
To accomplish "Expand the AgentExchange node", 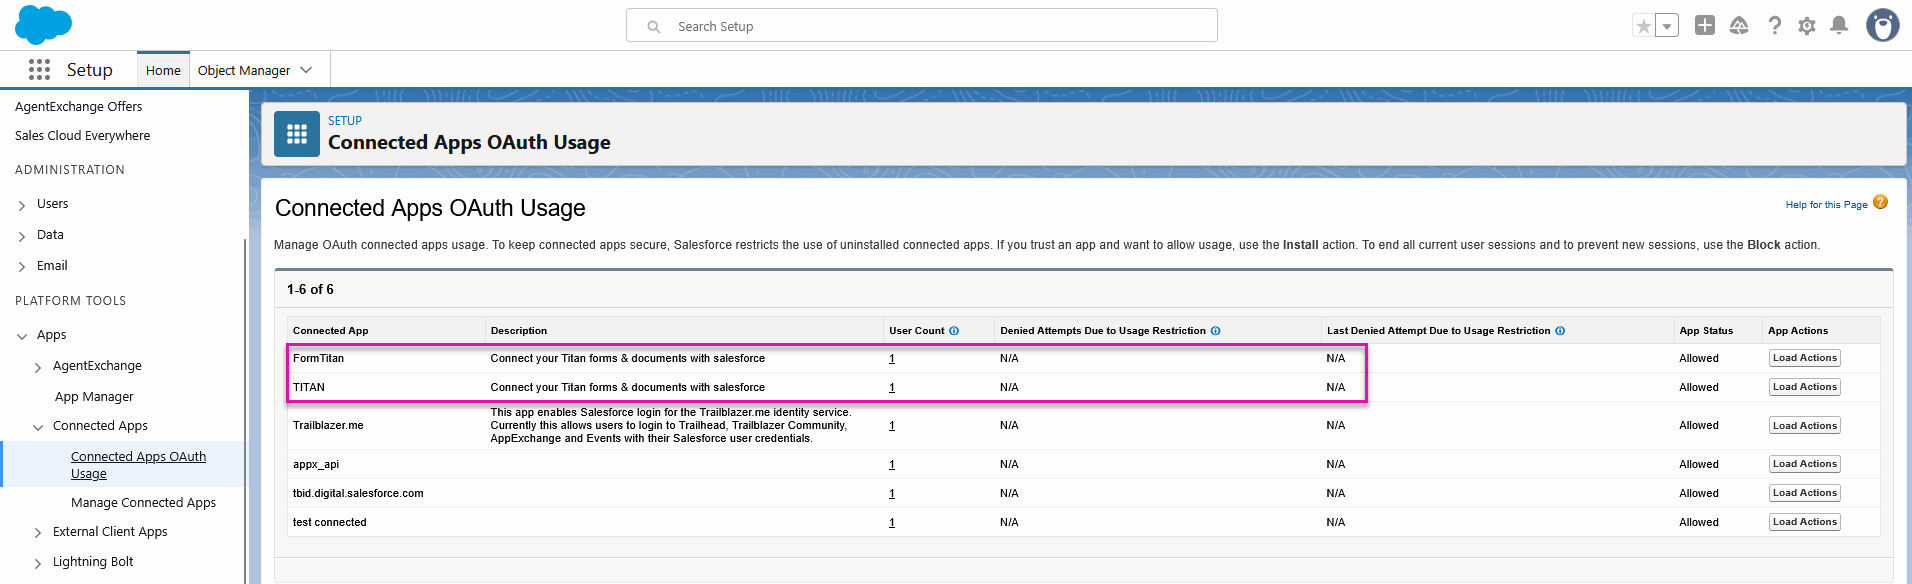I will [x=38, y=367].
